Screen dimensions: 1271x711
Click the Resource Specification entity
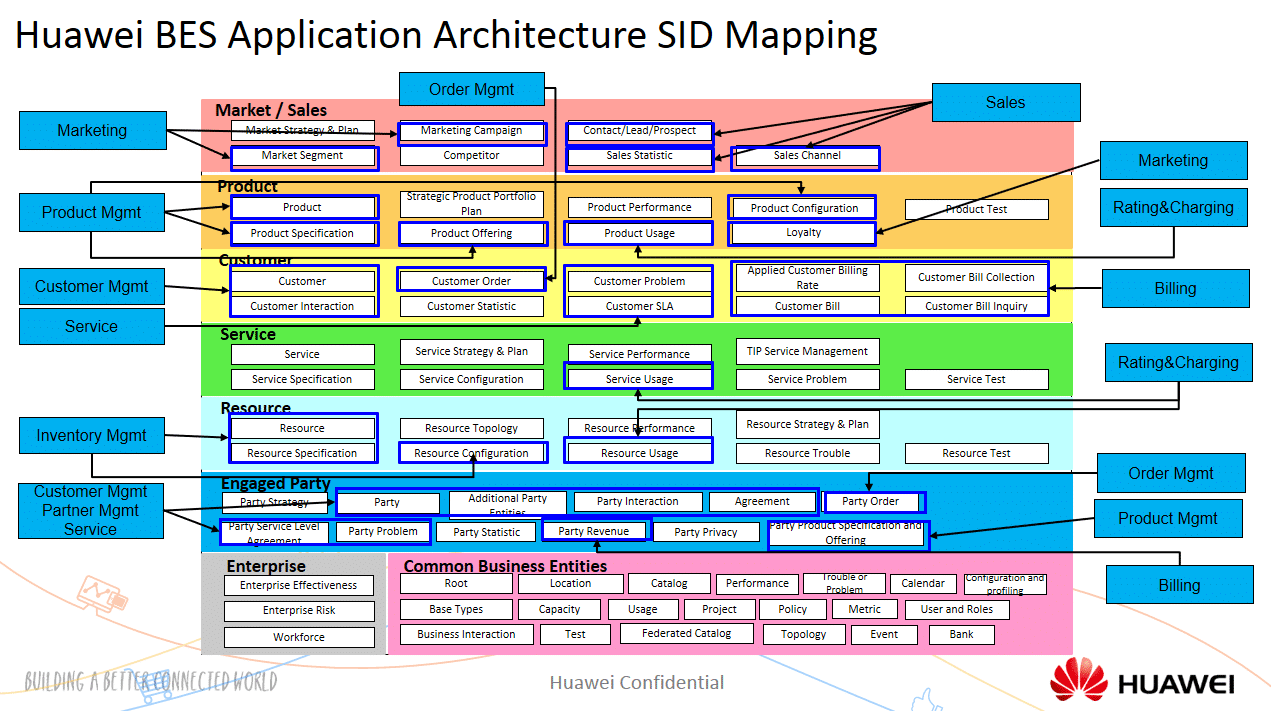pos(302,454)
